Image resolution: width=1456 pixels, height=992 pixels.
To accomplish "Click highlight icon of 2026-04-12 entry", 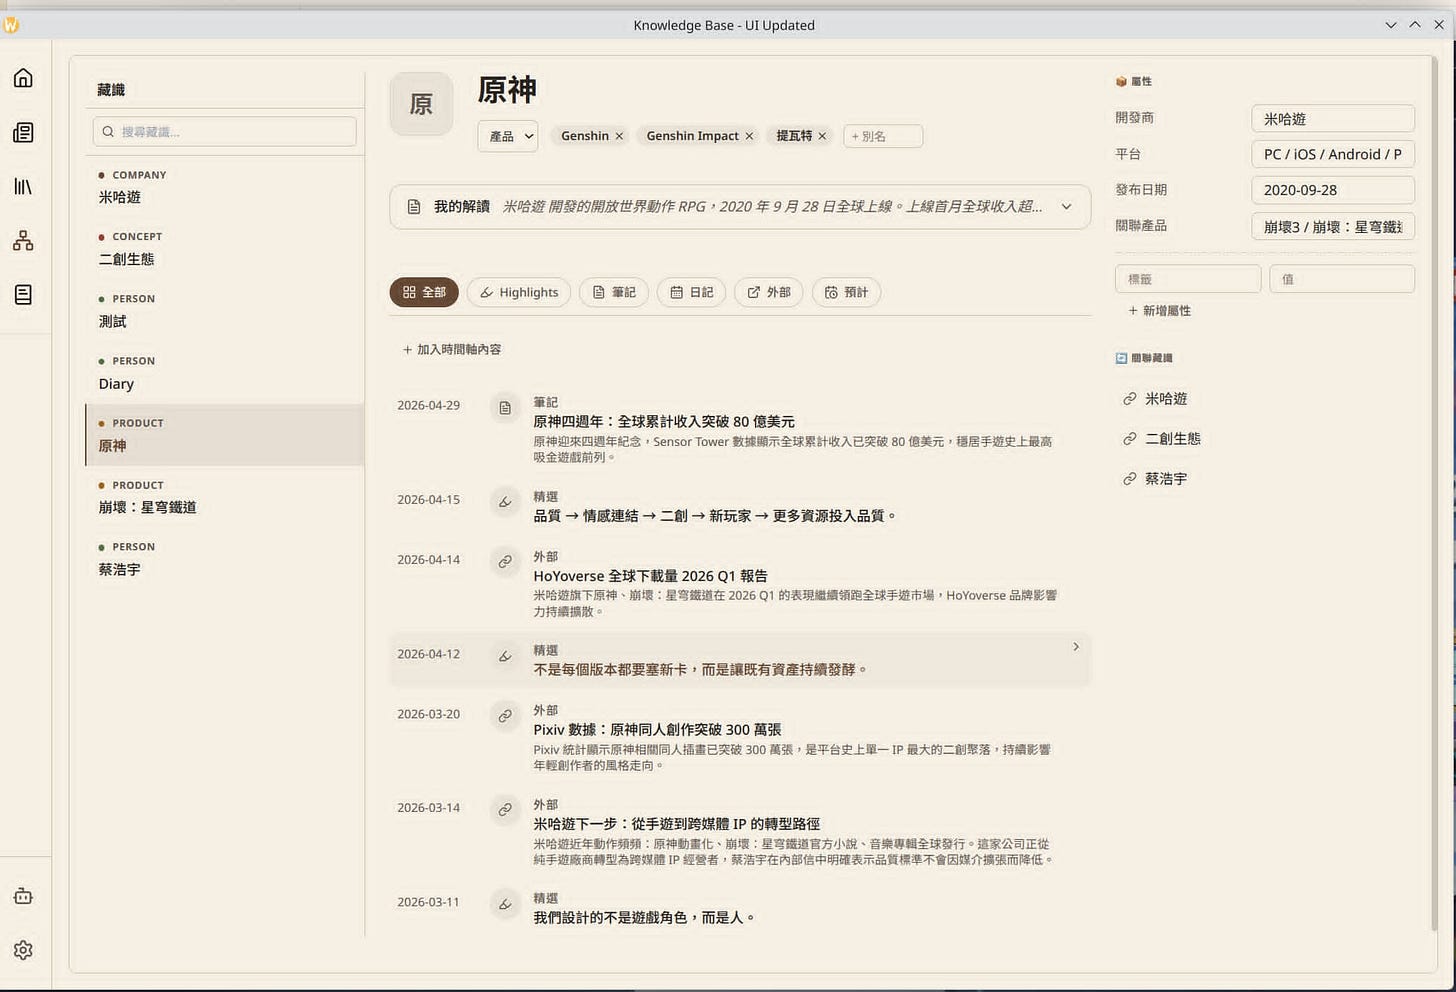I will click(505, 656).
